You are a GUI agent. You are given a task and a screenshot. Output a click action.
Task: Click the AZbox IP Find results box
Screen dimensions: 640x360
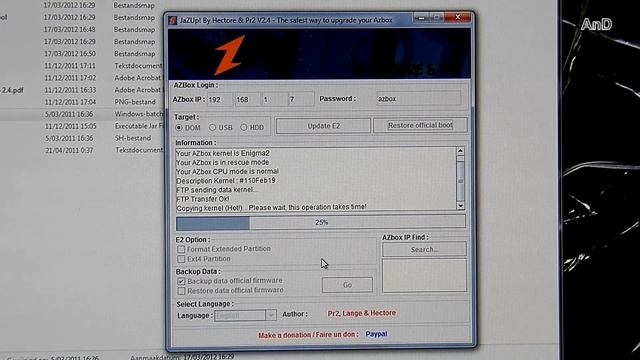(x=424, y=275)
